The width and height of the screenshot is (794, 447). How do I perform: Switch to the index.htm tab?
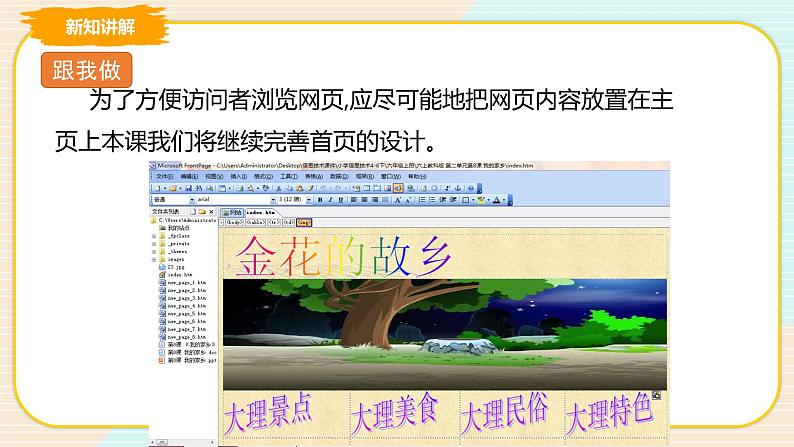click(261, 212)
